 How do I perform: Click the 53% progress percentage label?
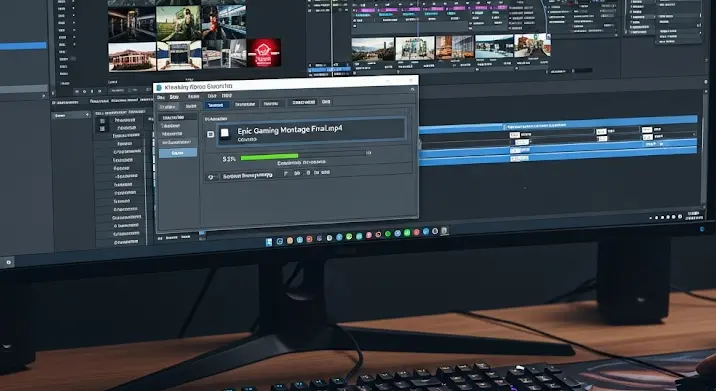pyautogui.click(x=229, y=159)
